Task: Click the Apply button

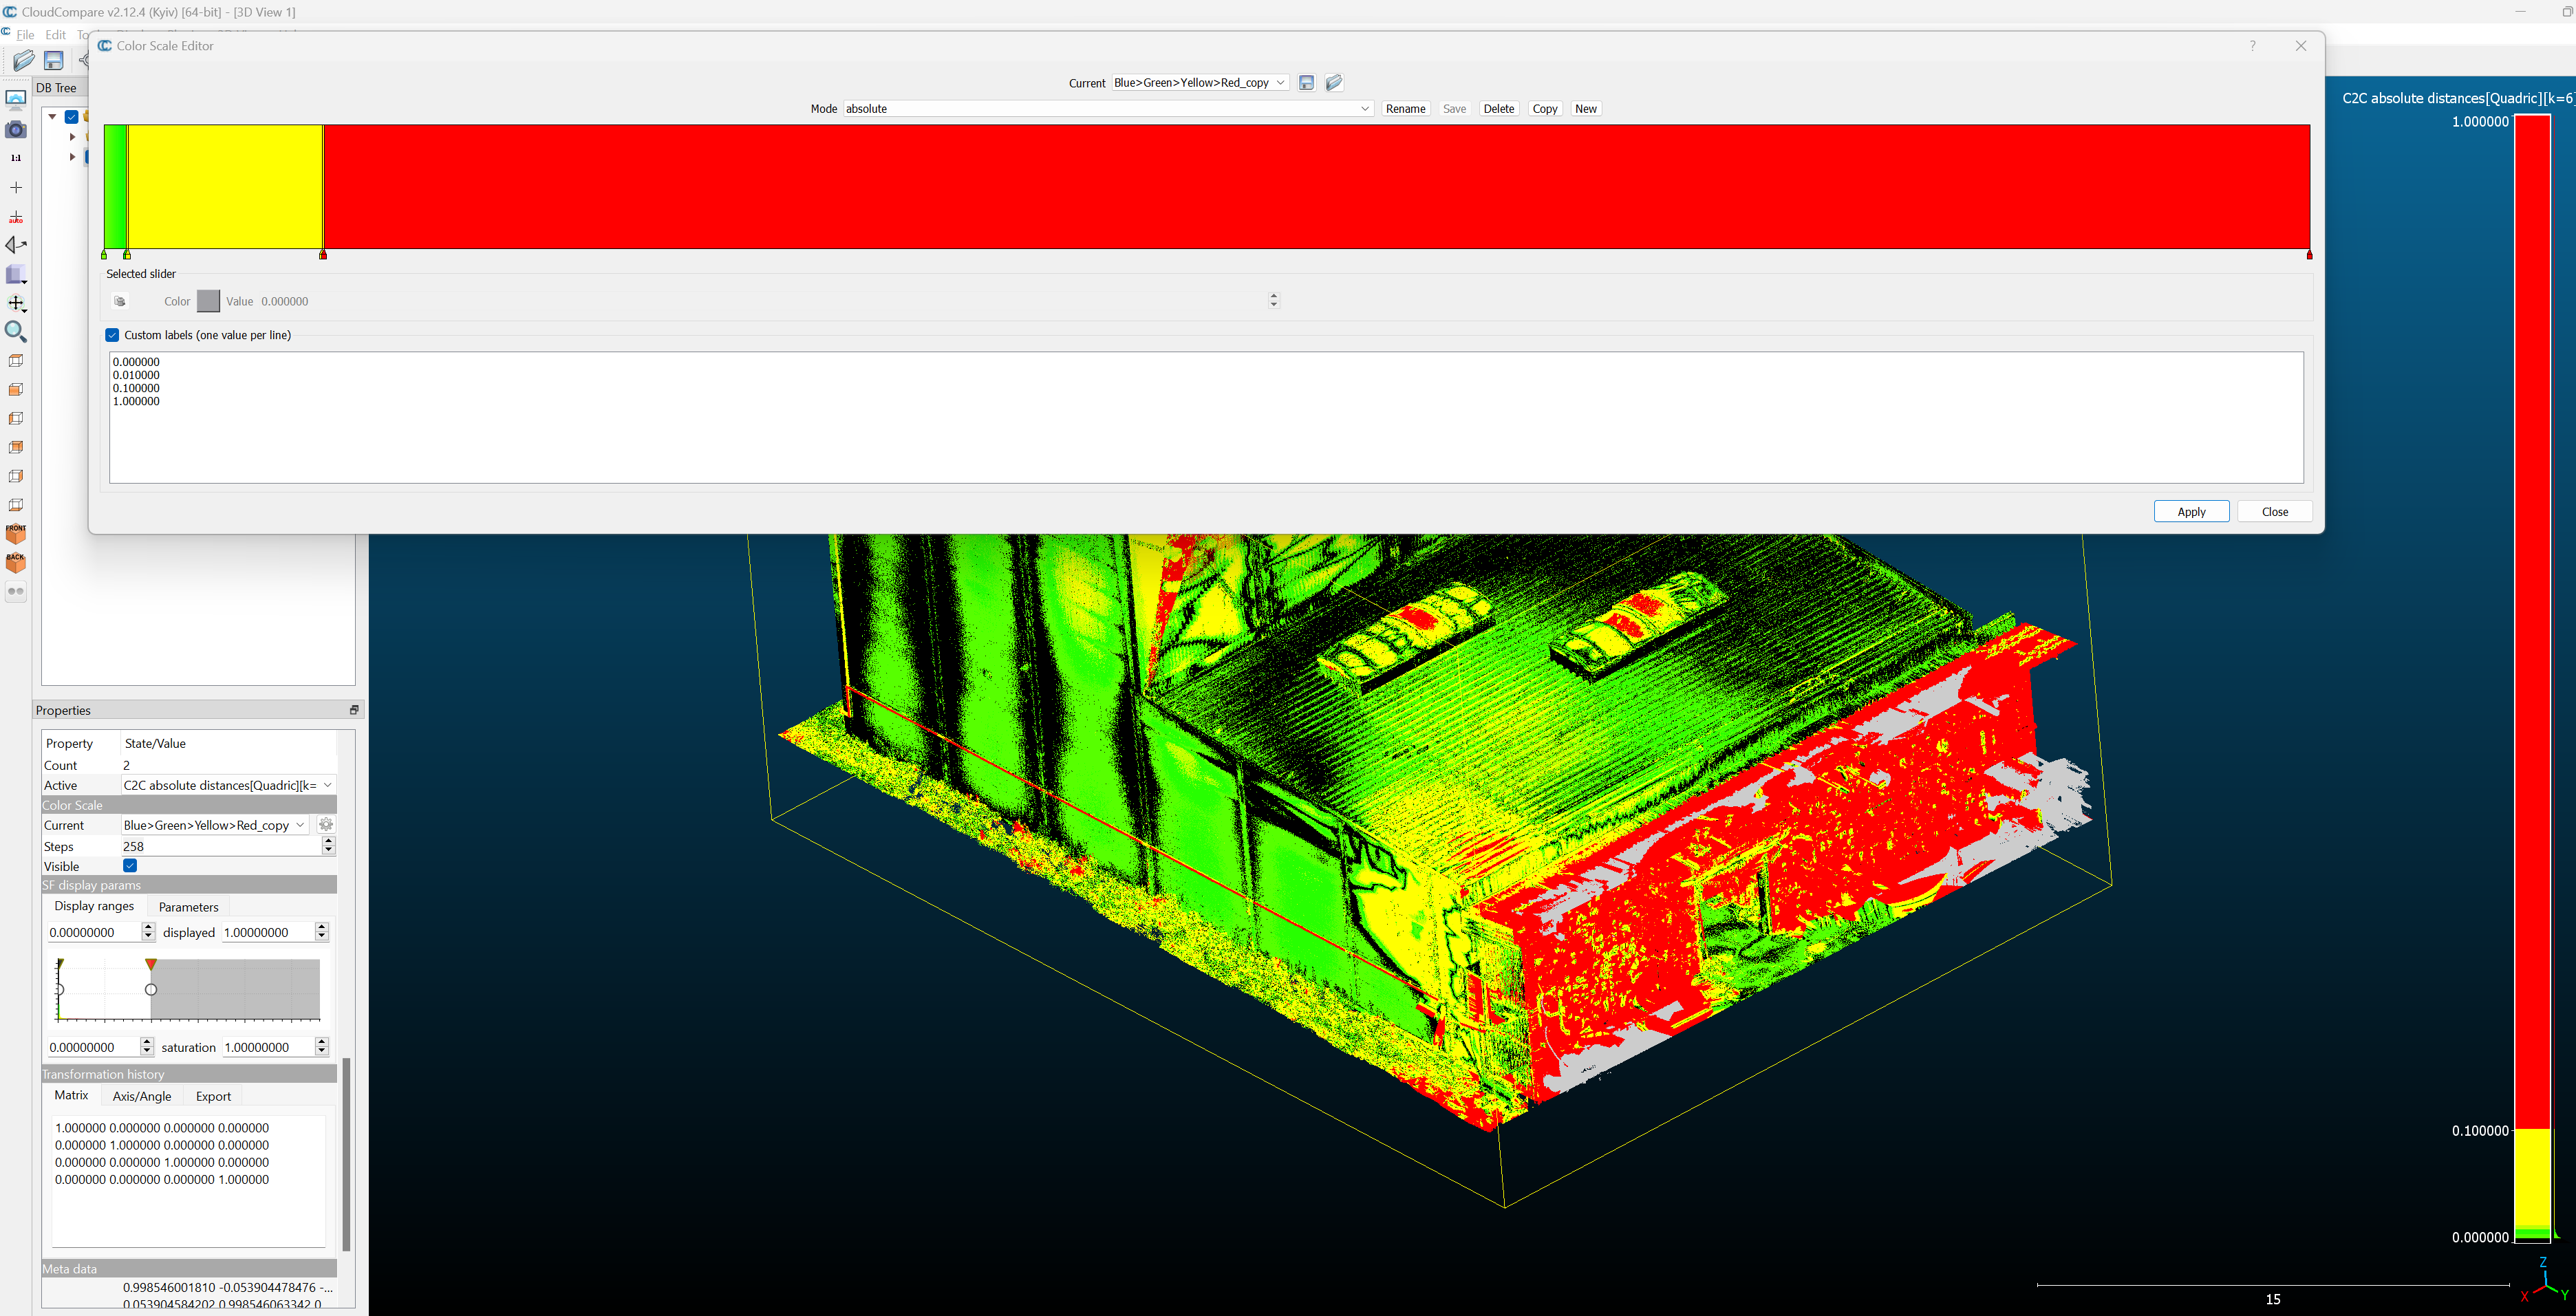Action: click(x=2191, y=511)
